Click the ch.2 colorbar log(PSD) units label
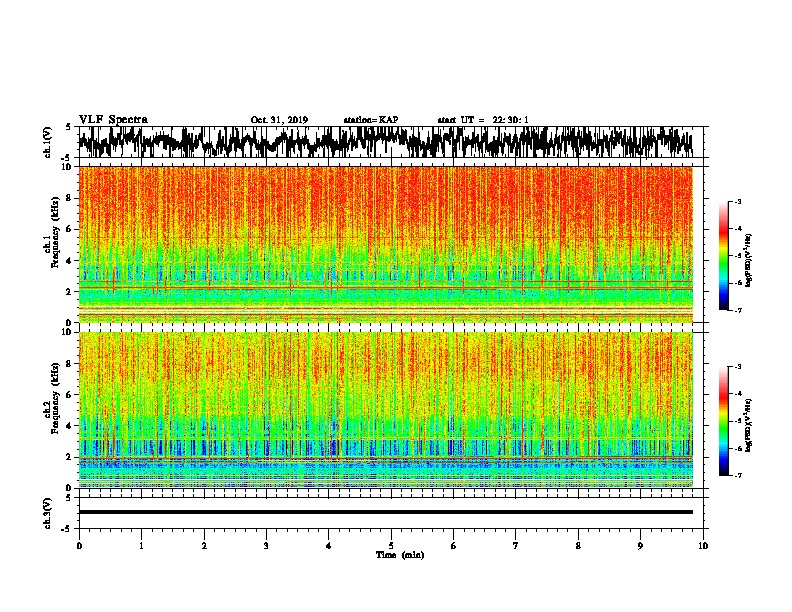 [x=748, y=425]
